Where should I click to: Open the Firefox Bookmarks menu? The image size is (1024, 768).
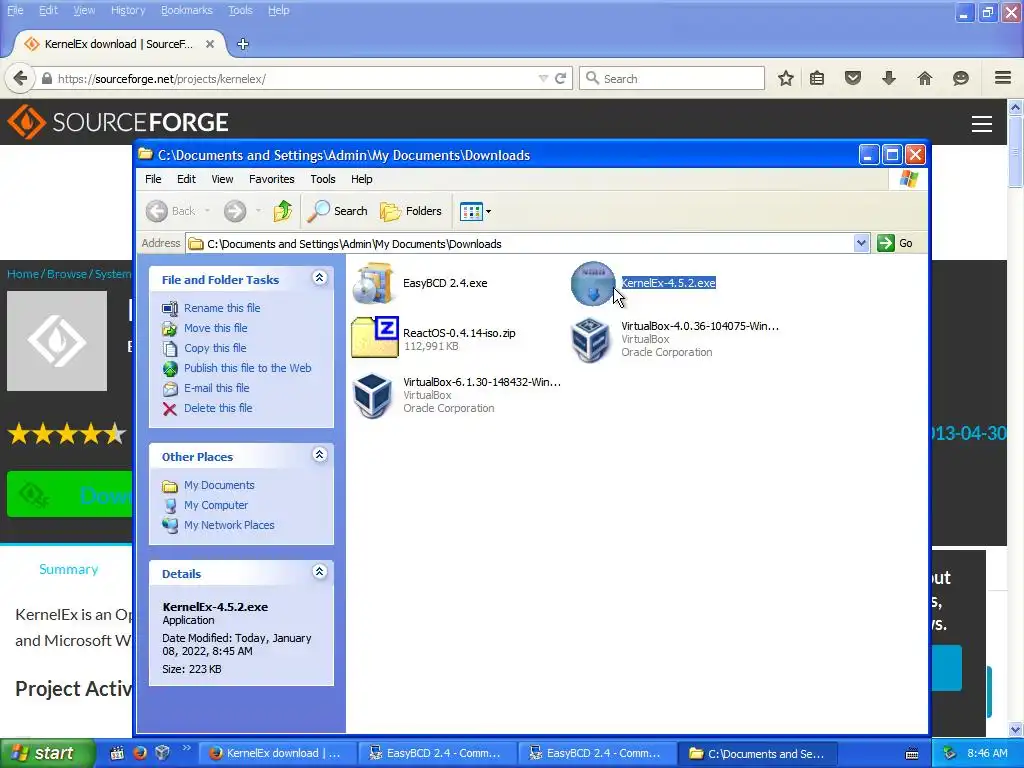187,10
